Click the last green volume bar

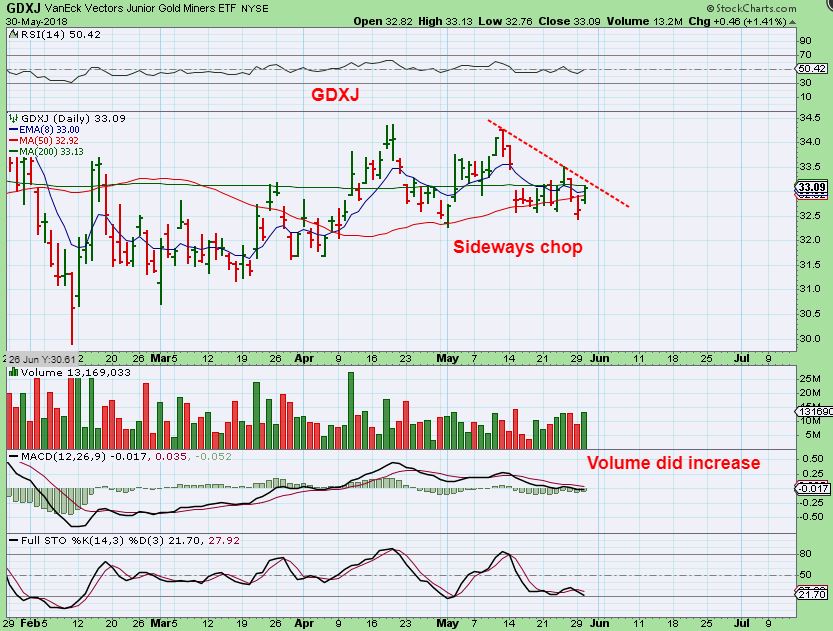[x=584, y=431]
